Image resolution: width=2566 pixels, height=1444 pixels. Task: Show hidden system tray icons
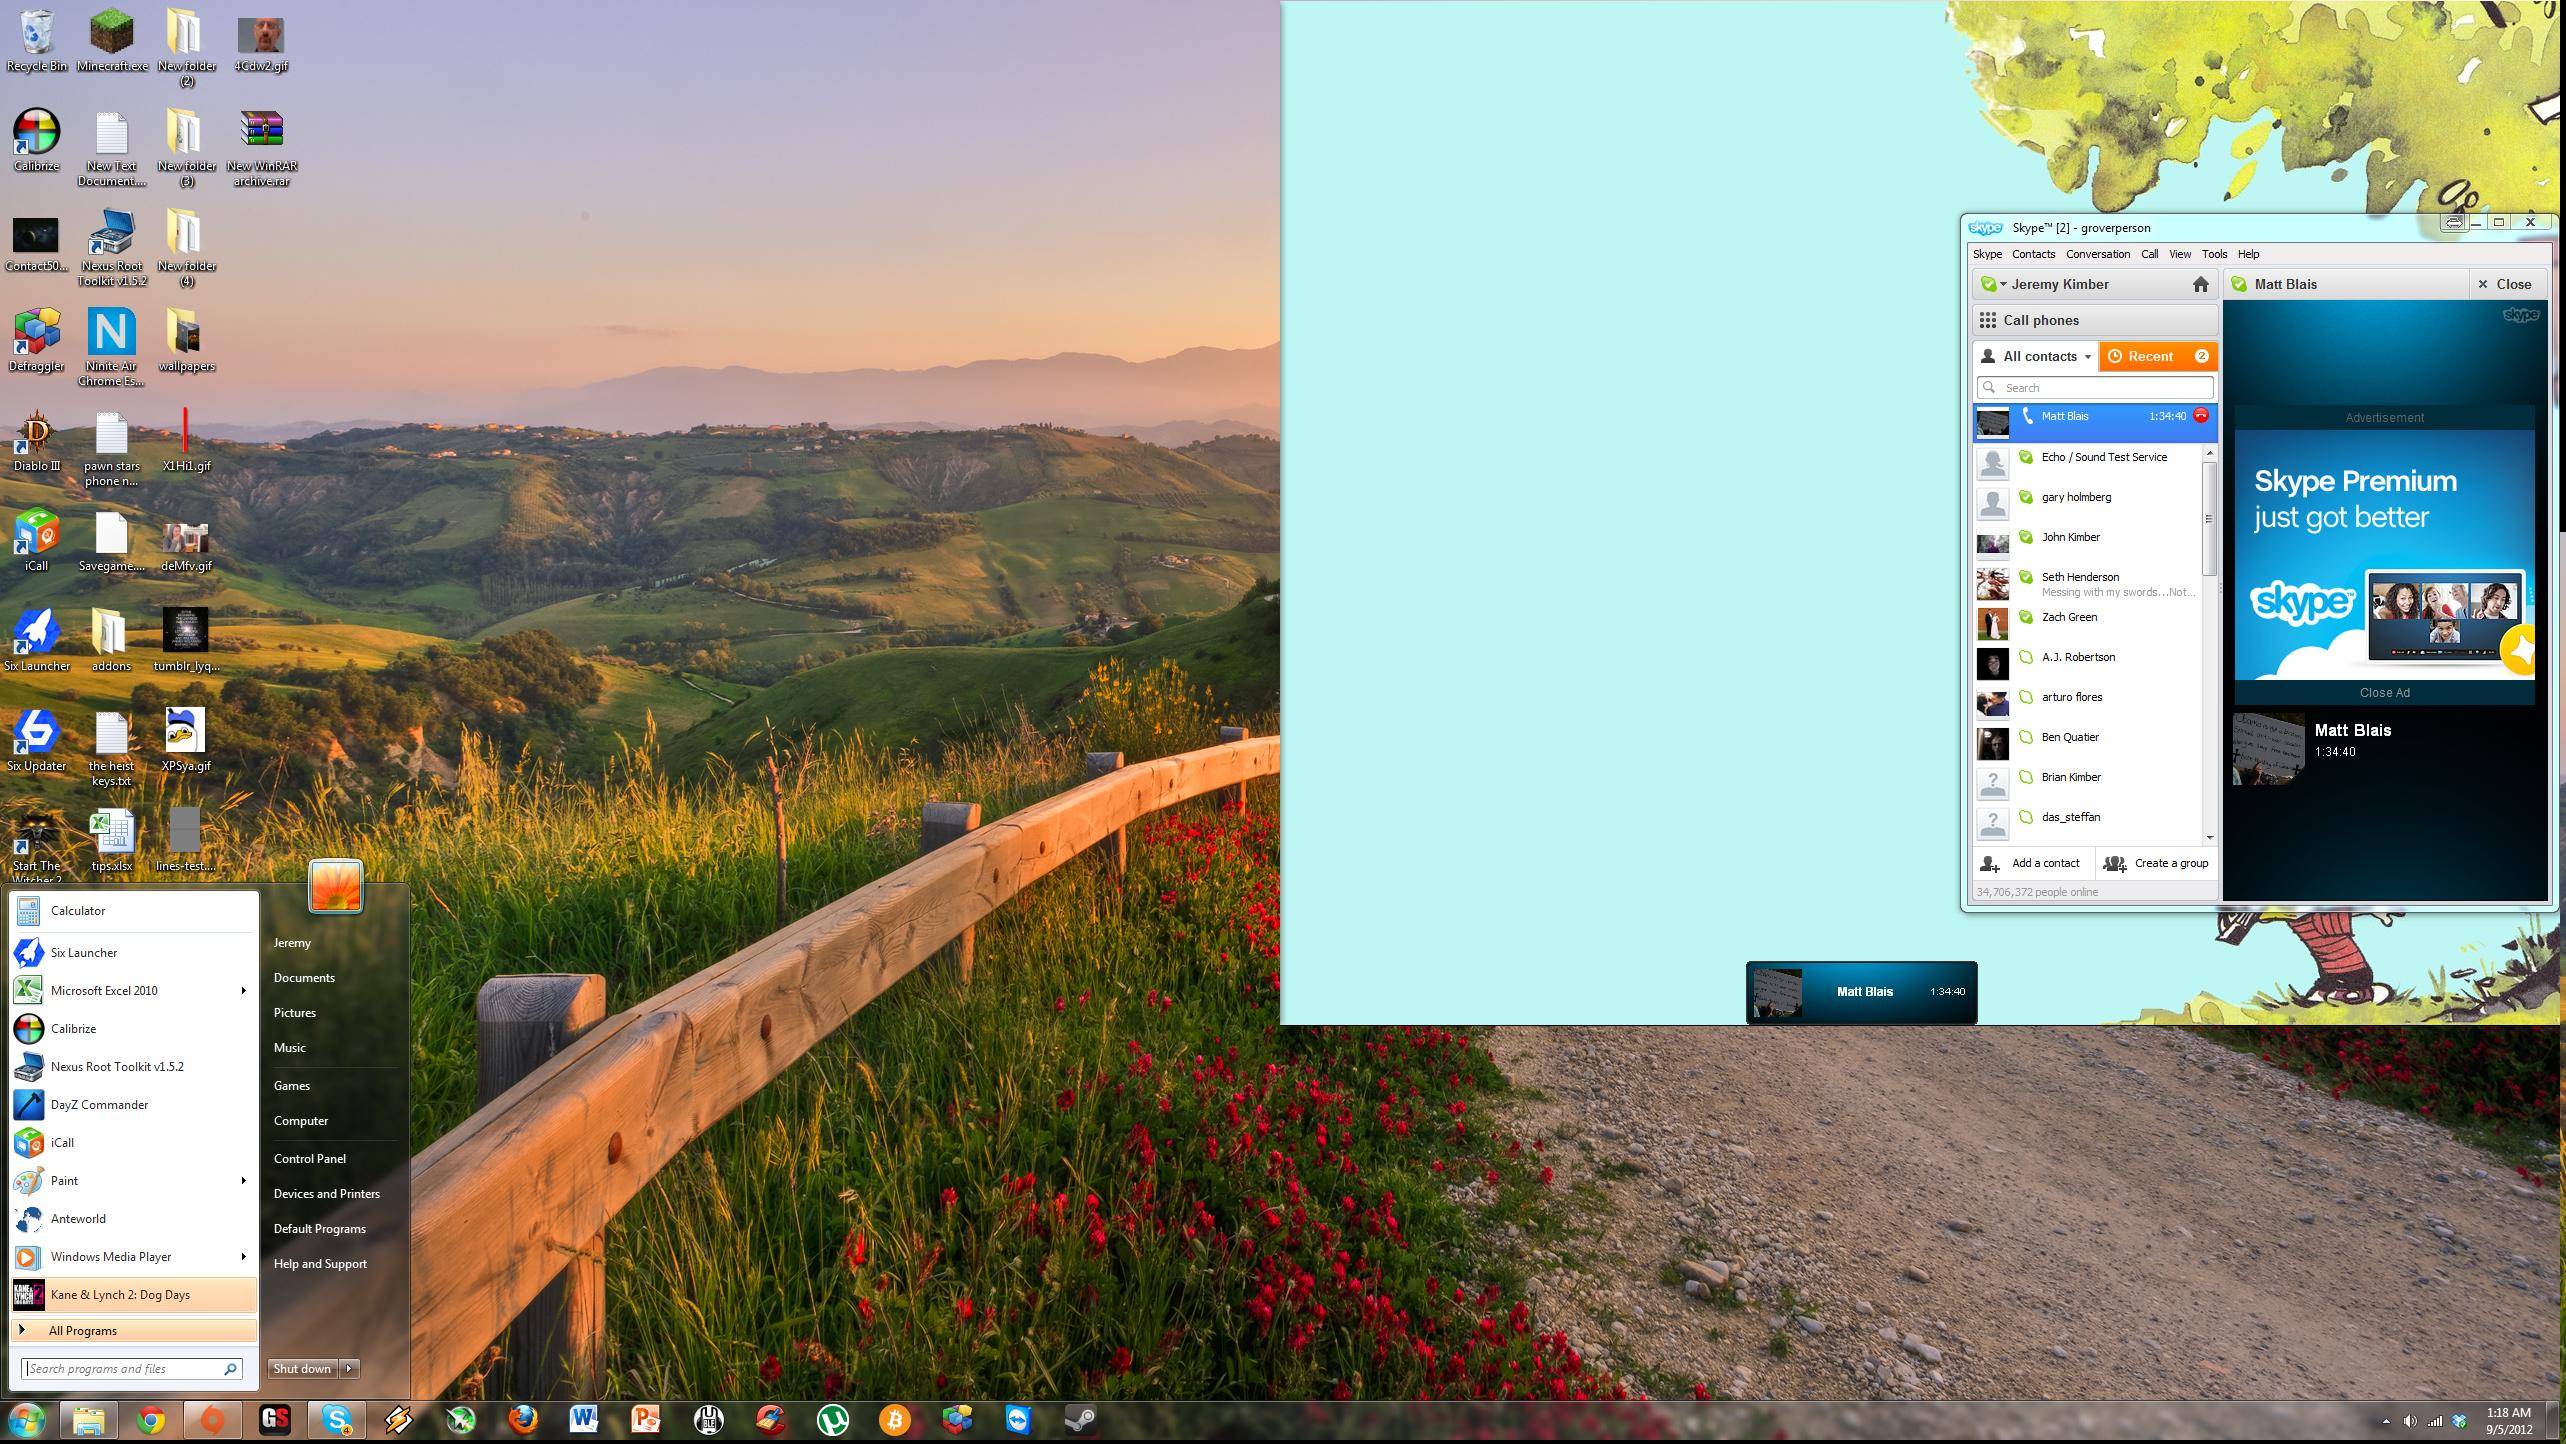click(2386, 1421)
